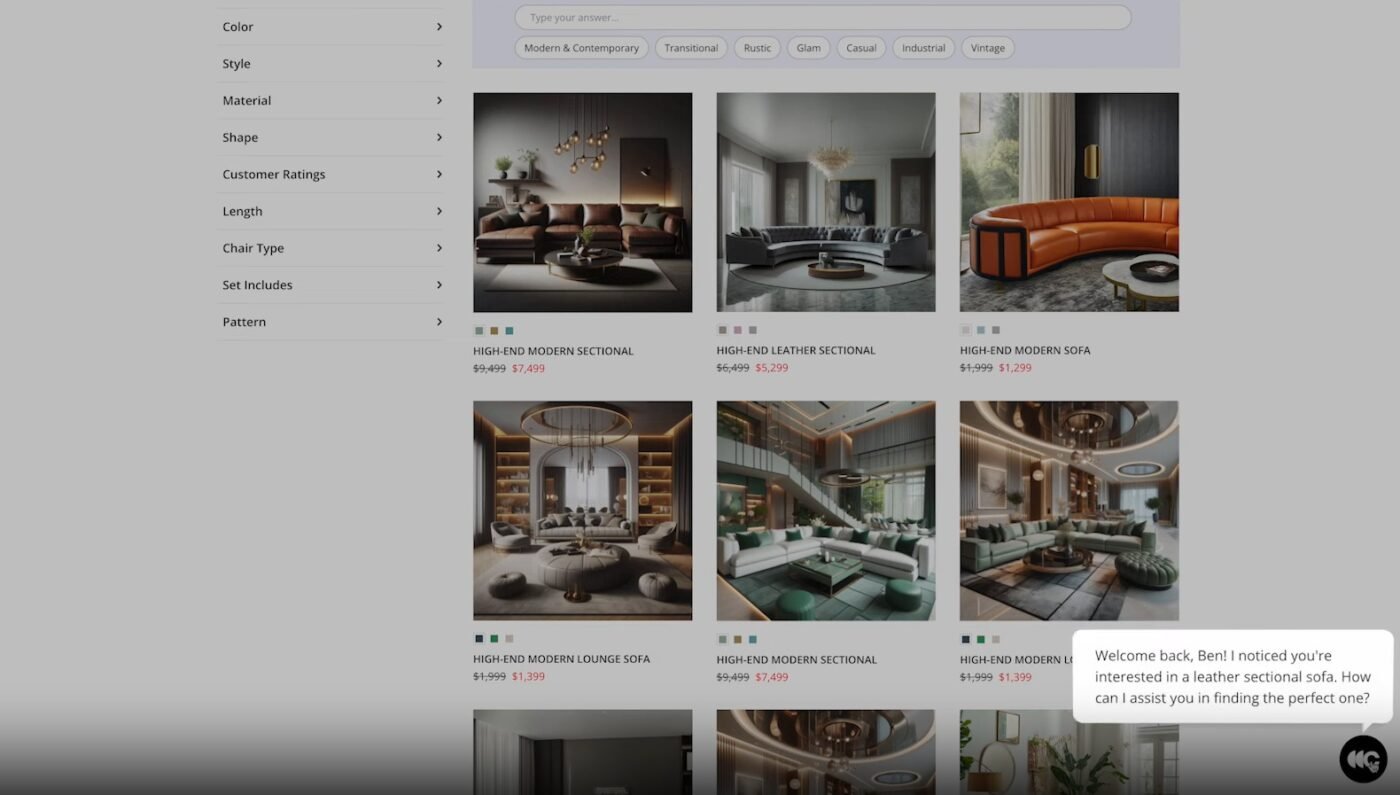Image resolution: width=1400 pixels, height=795 pixels.
Task: Select pink swatch under High-End Leather Sectional
Action: coord(737,330)
